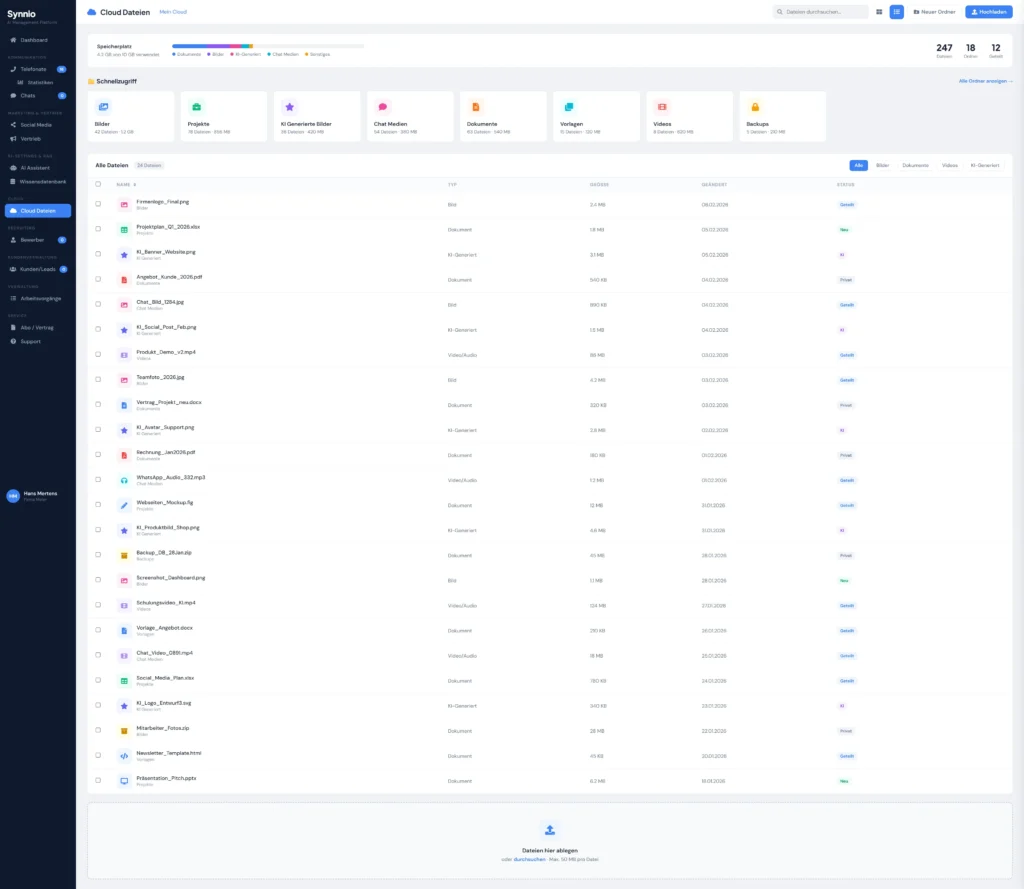
Task: Click the Videos film folder icon
Action: click(x=662, y=107)
